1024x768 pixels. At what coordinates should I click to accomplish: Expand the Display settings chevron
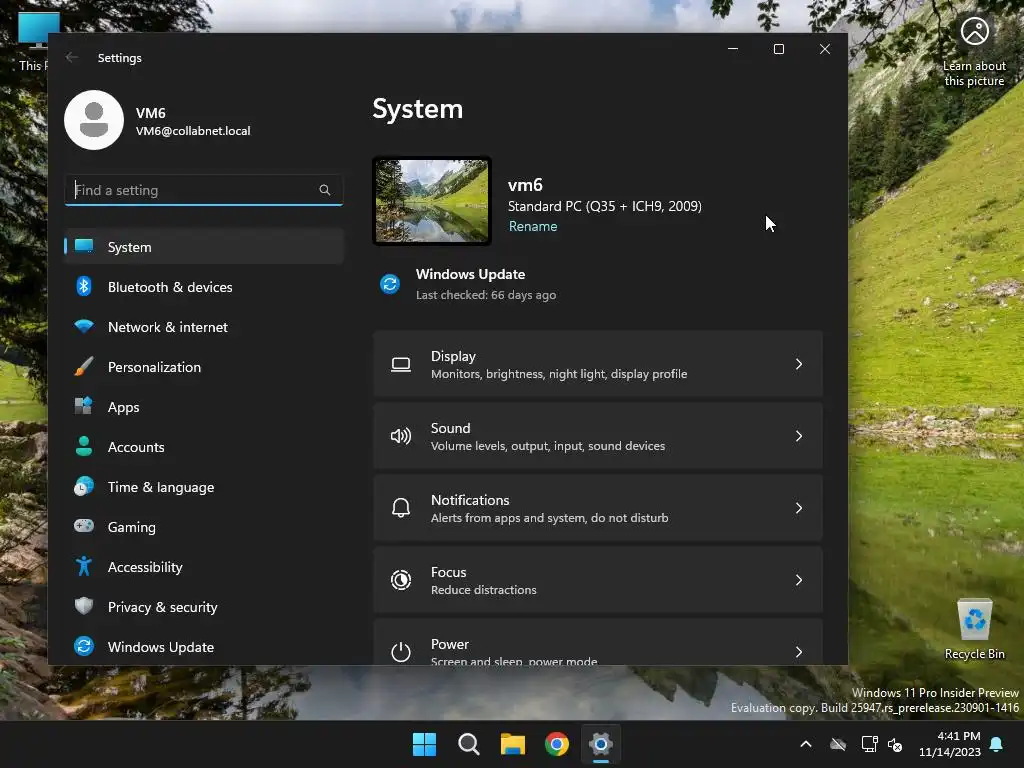click(x=799, y=364)
